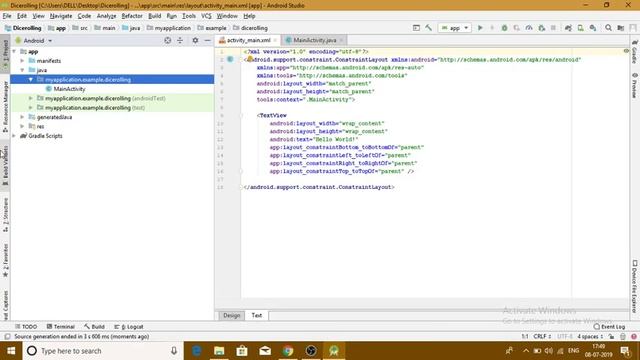The height and width of the screenshot is (360, 640).
Task: Open the Profile app gauge icon
Action: coord(529,28)
